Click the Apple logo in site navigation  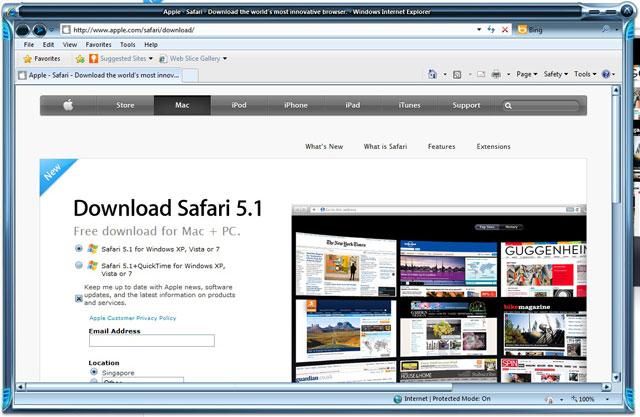coord(68,105)
